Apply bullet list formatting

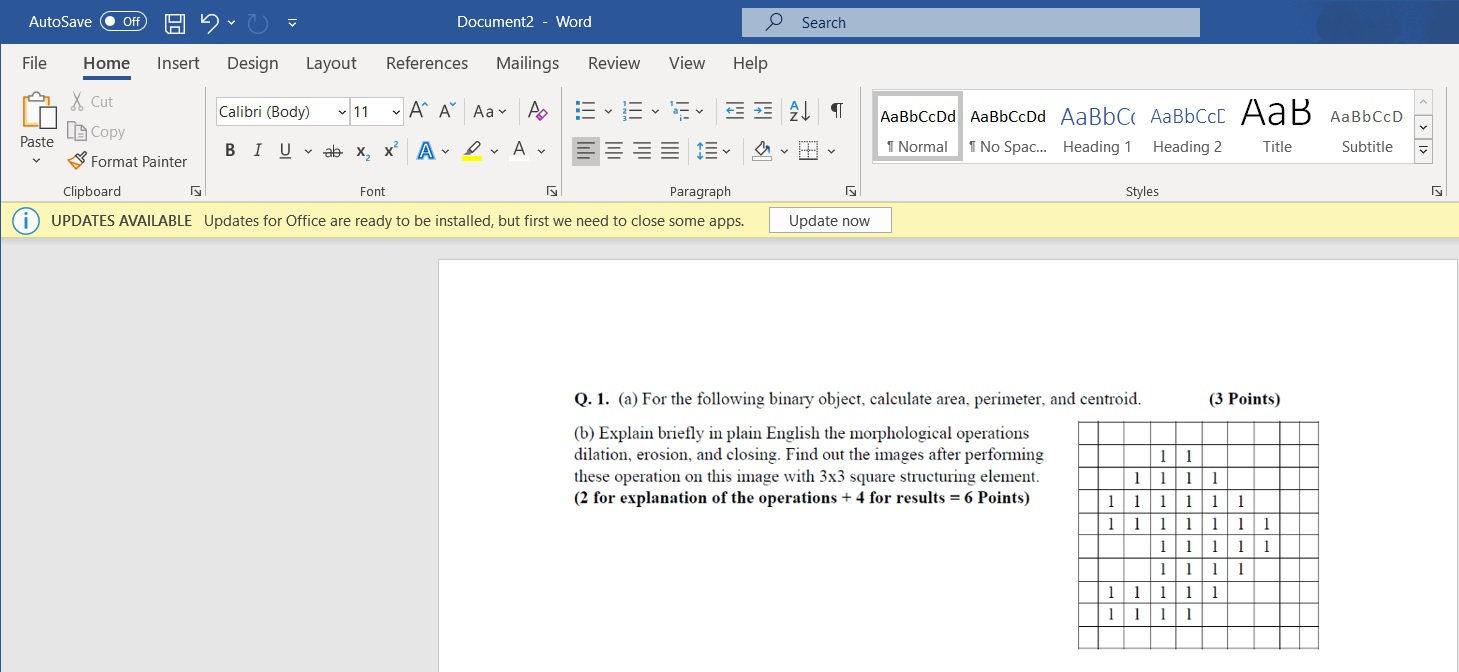(x=587, y=110)
